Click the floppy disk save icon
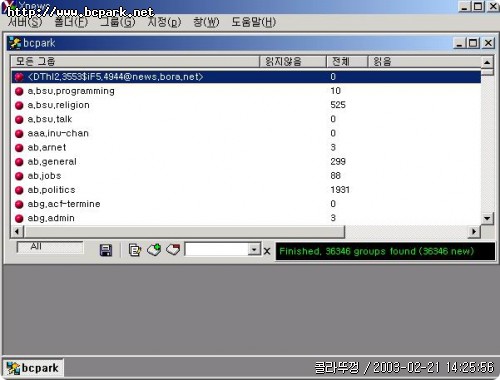Screen dimensions: 500x380 pos(106,250)
